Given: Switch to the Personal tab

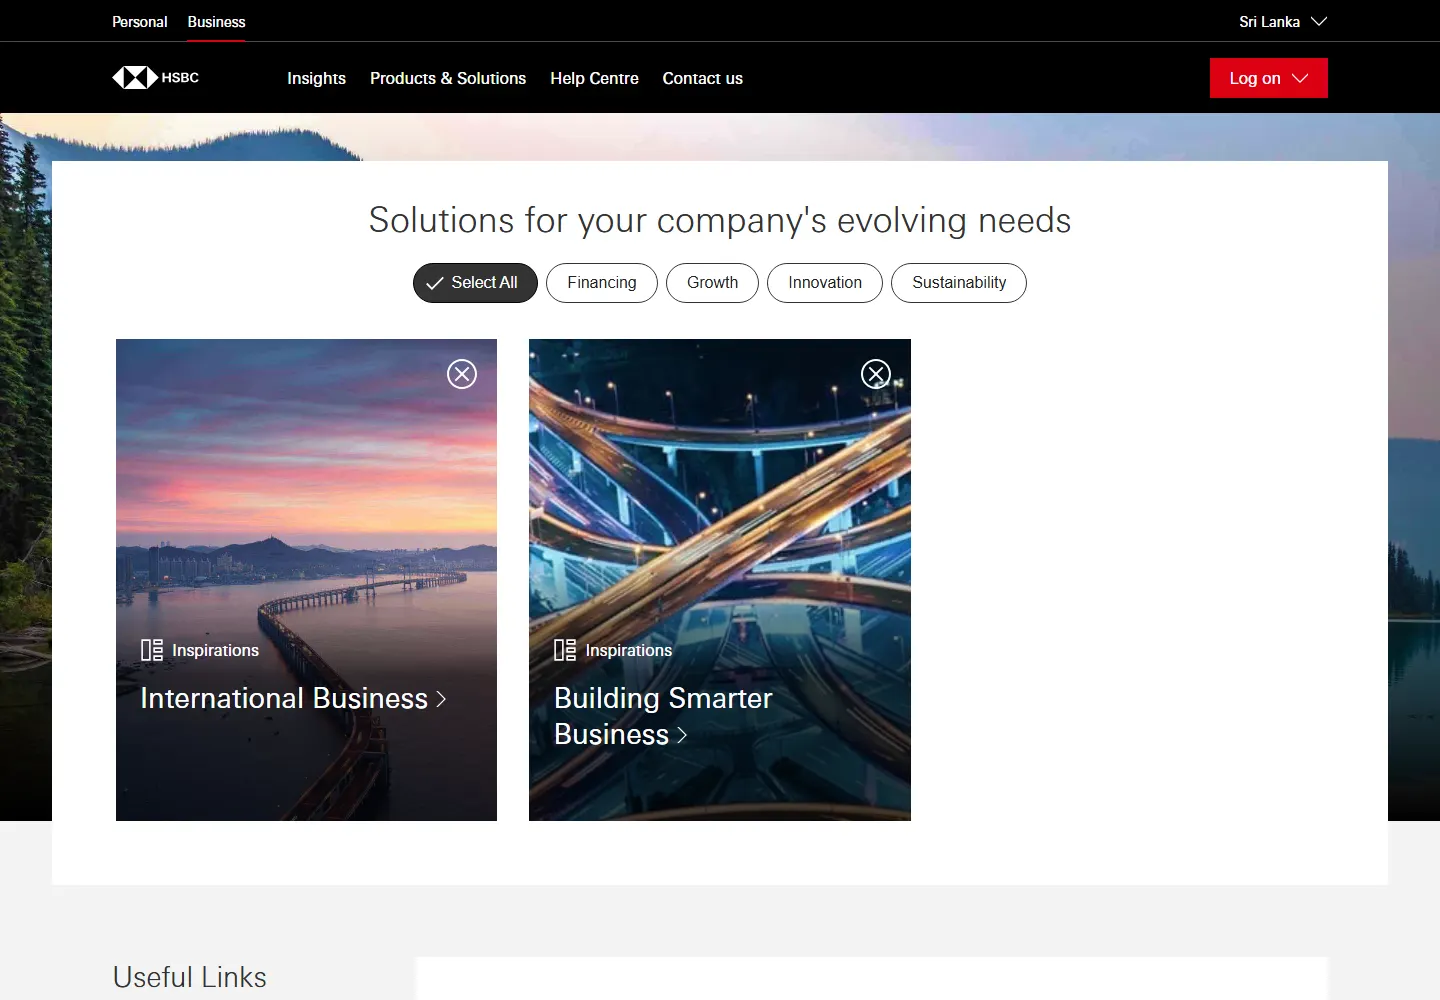Looking at the screenshot, I should point(140,21).
